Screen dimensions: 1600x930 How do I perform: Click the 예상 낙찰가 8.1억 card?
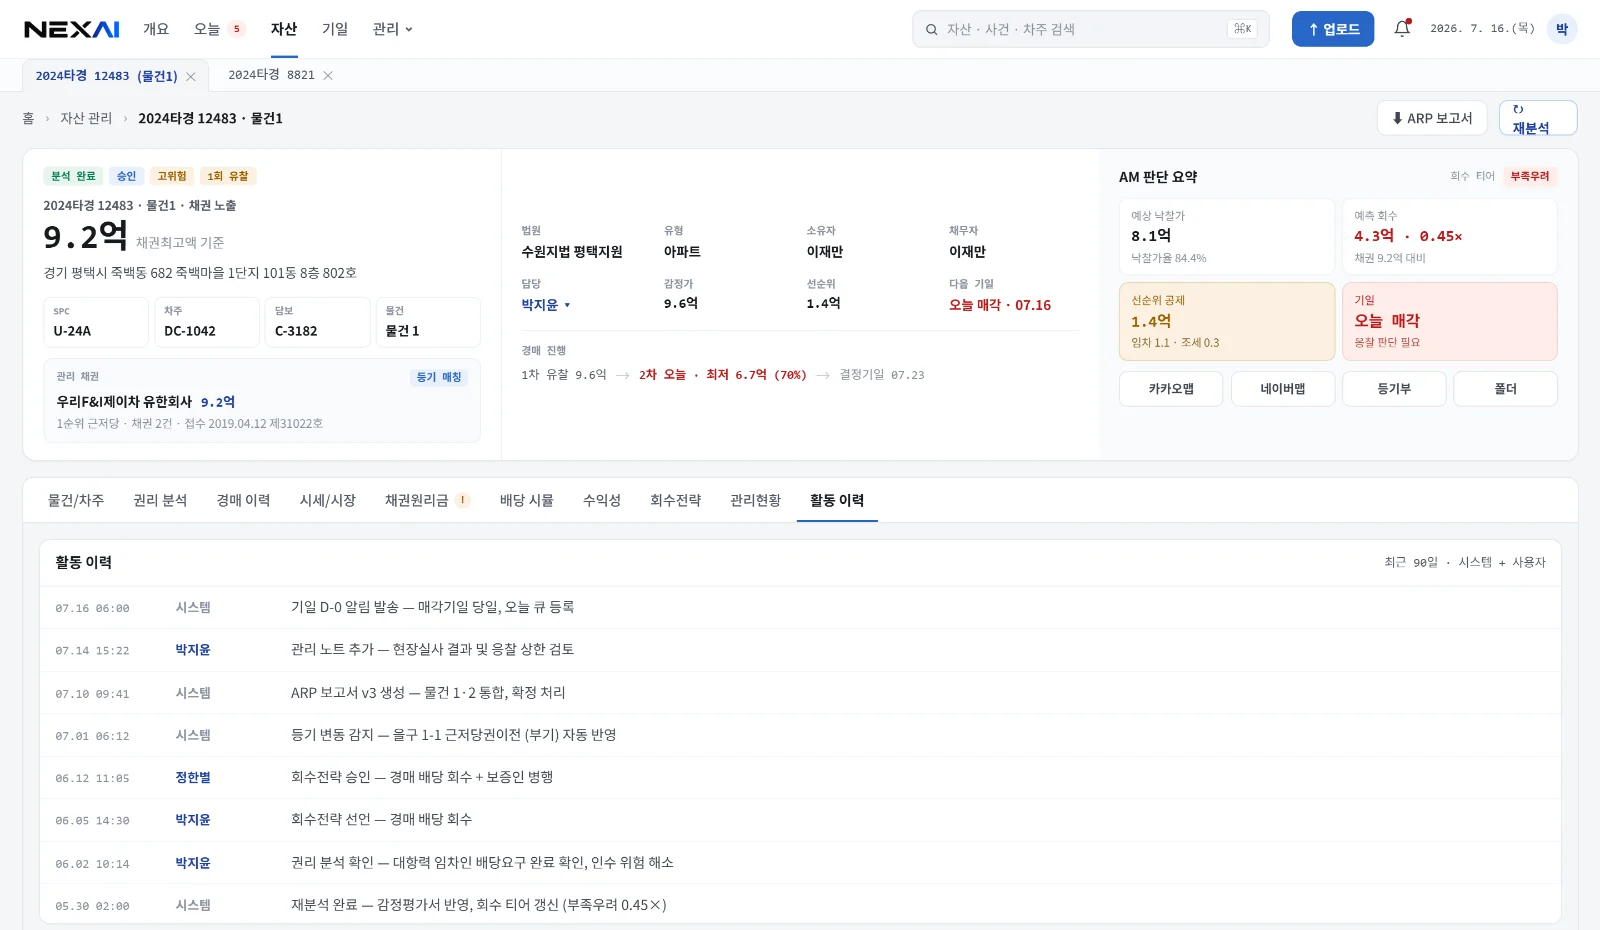click(1227, 237)
